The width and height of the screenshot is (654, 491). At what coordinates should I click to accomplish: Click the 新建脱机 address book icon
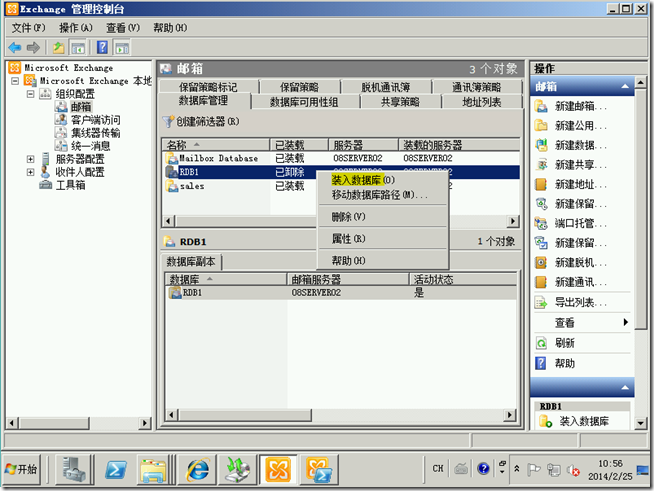(x=541, y=262)
